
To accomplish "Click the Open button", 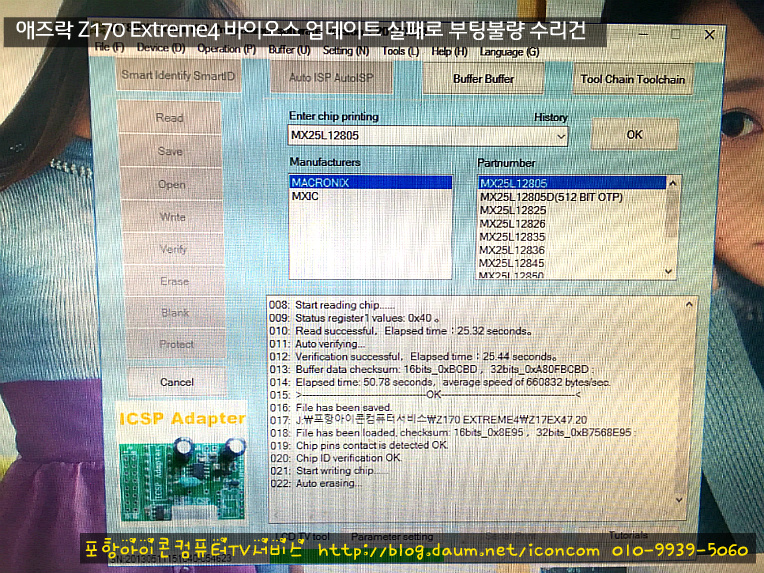I will click(x=172, y=184).
